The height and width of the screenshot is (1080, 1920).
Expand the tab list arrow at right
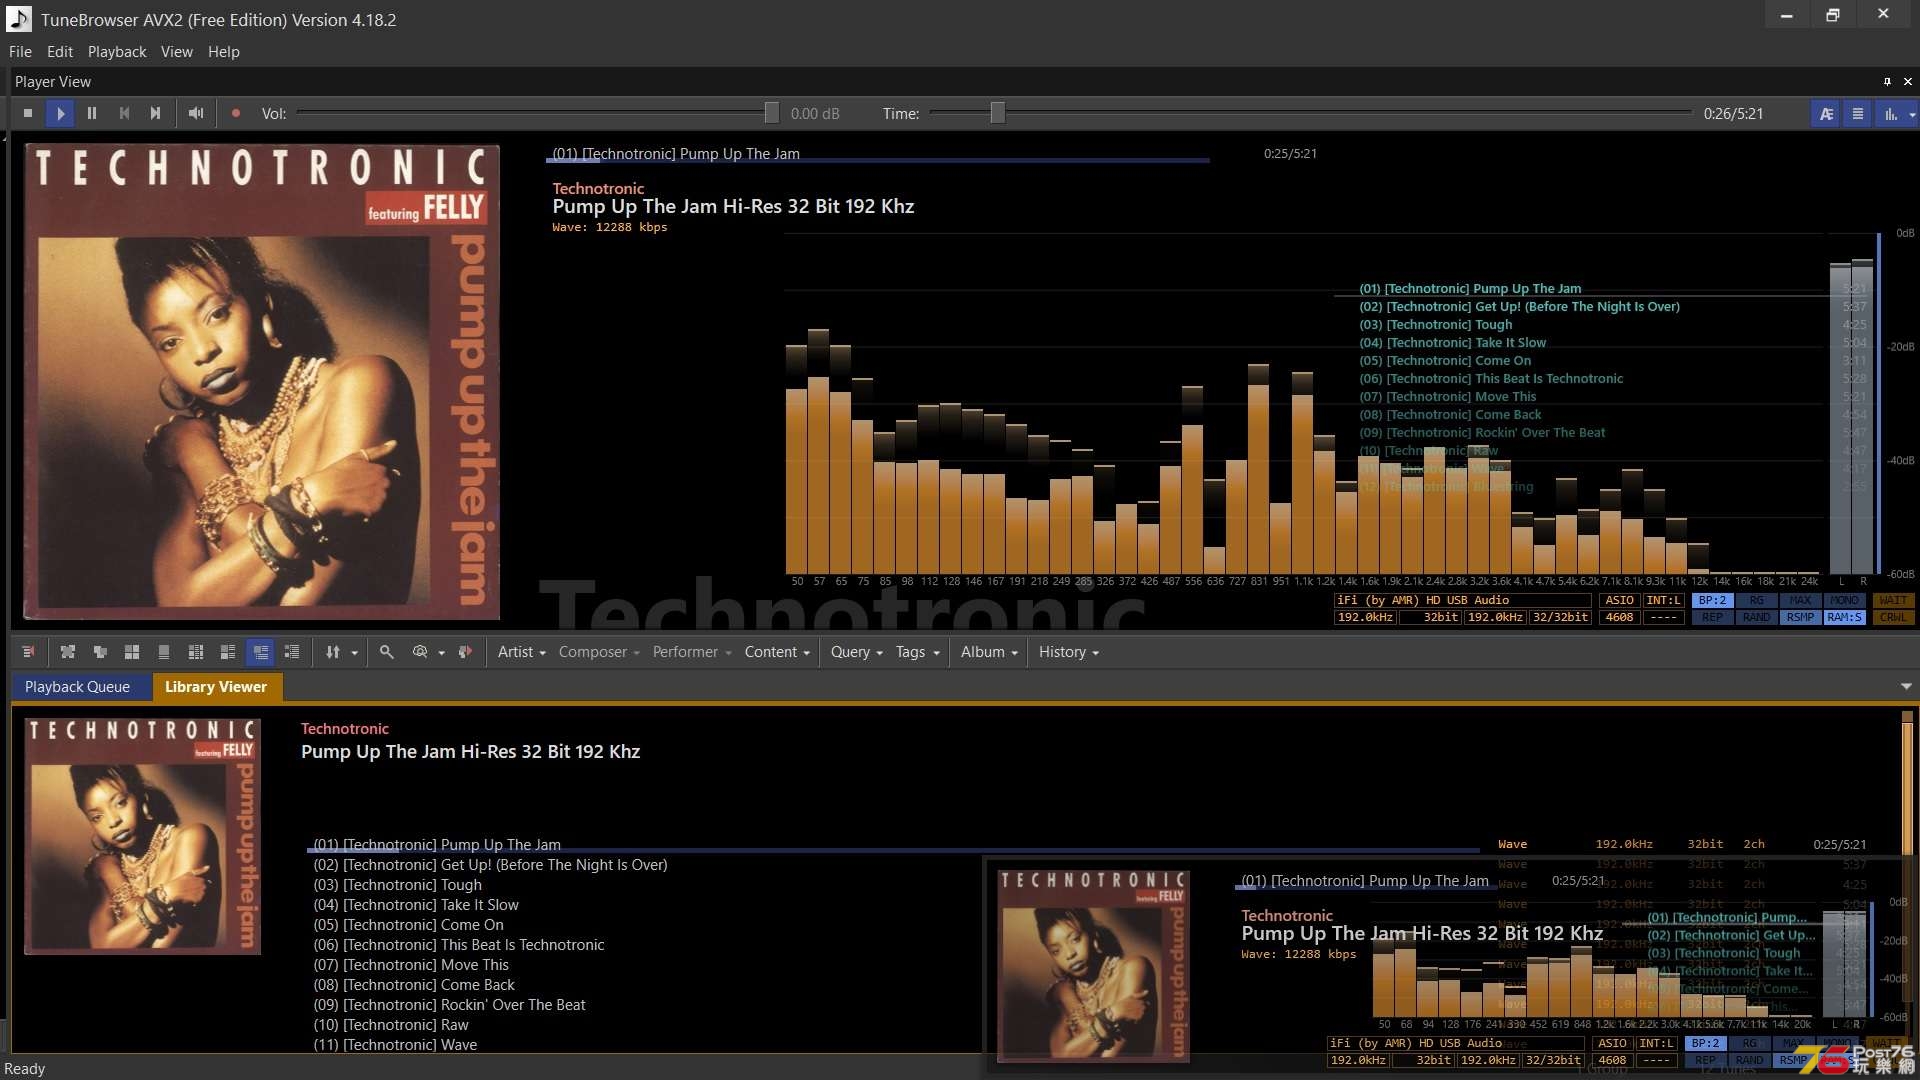1906,687
